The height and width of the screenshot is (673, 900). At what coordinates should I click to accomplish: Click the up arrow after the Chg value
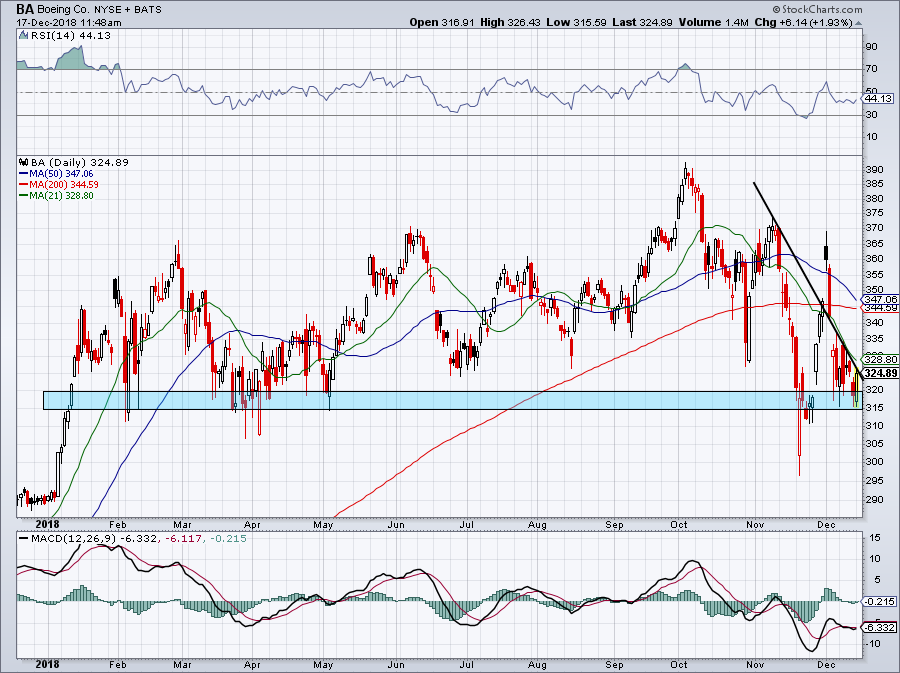tap(858, 23)
